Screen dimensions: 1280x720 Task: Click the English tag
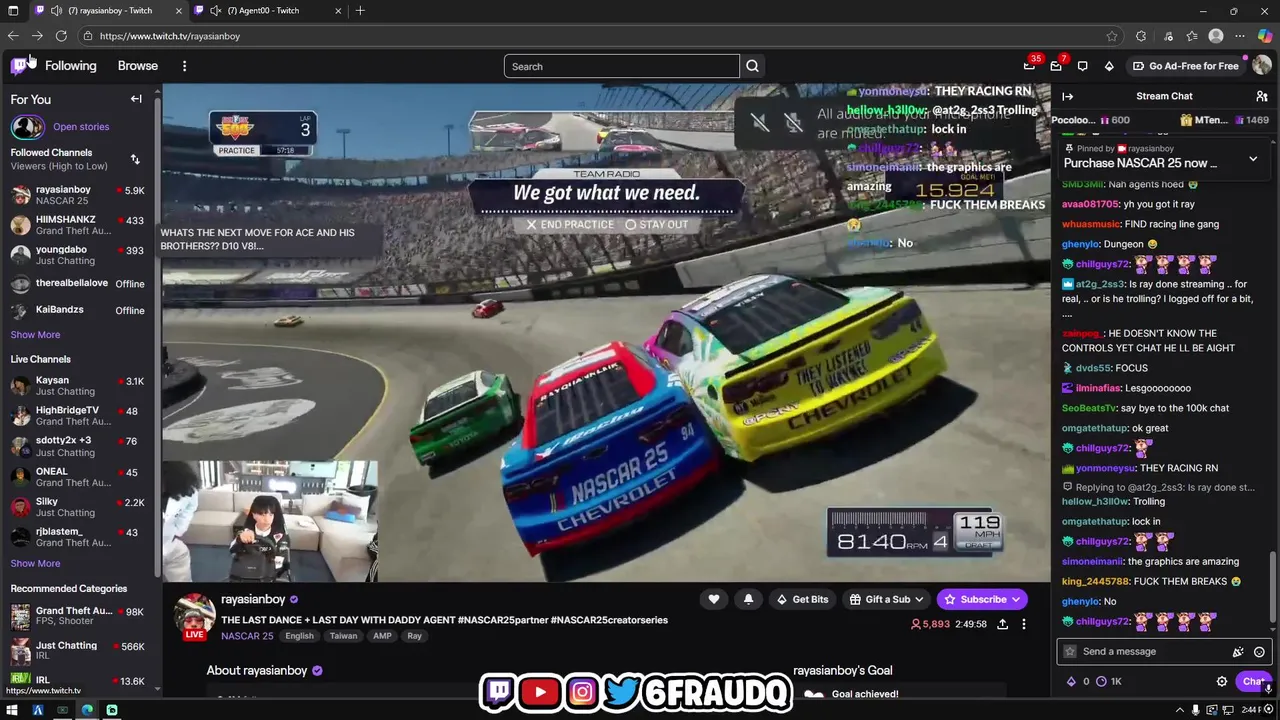(299, 636)
